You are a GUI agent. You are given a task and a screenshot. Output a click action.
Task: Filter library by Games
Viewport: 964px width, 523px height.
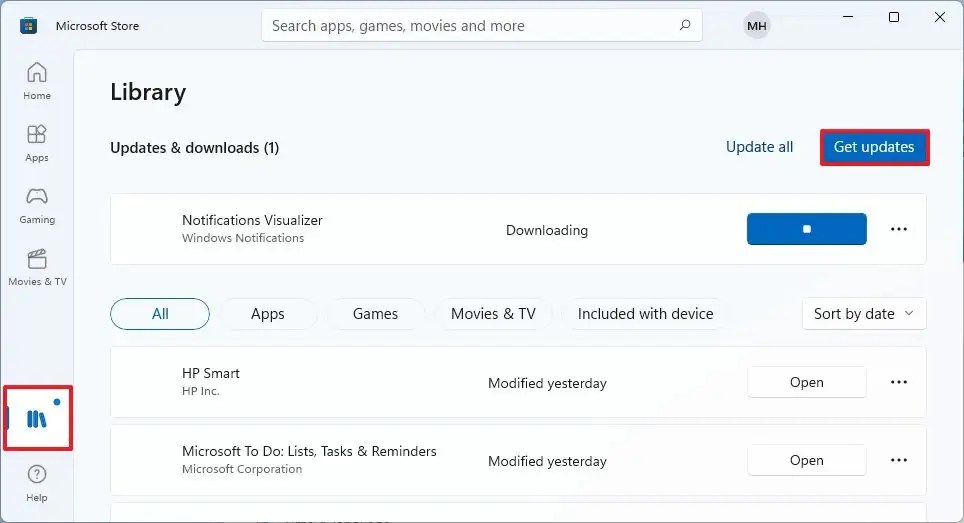[375, 314]
